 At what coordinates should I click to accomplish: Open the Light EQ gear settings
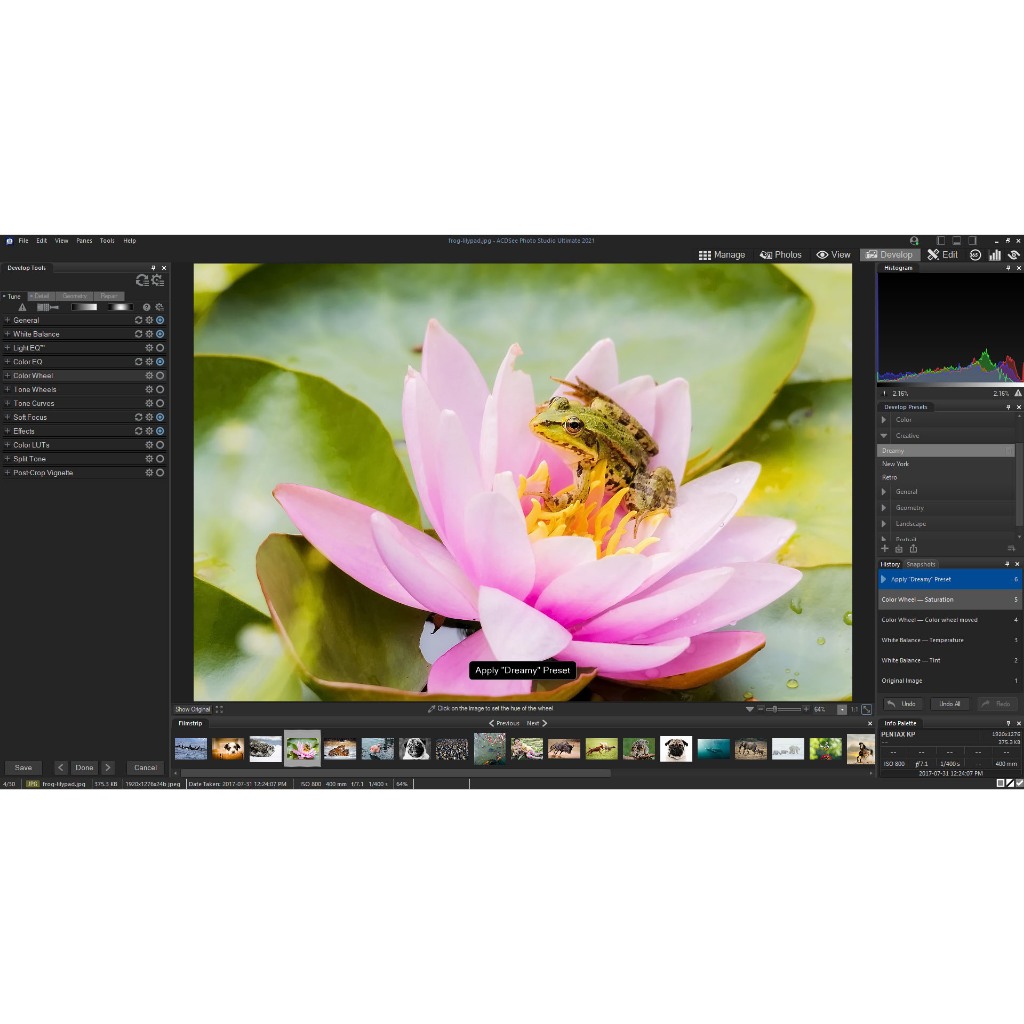point(149,348)
